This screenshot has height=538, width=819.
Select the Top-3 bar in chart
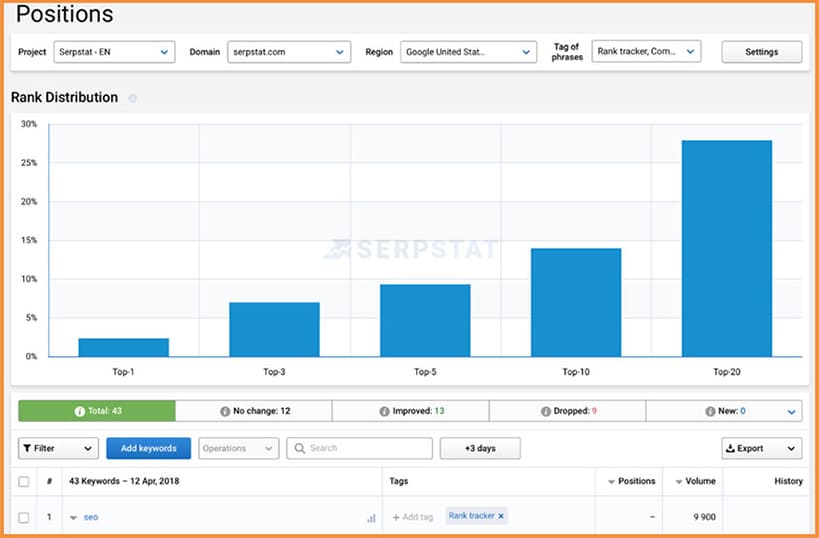274,330
